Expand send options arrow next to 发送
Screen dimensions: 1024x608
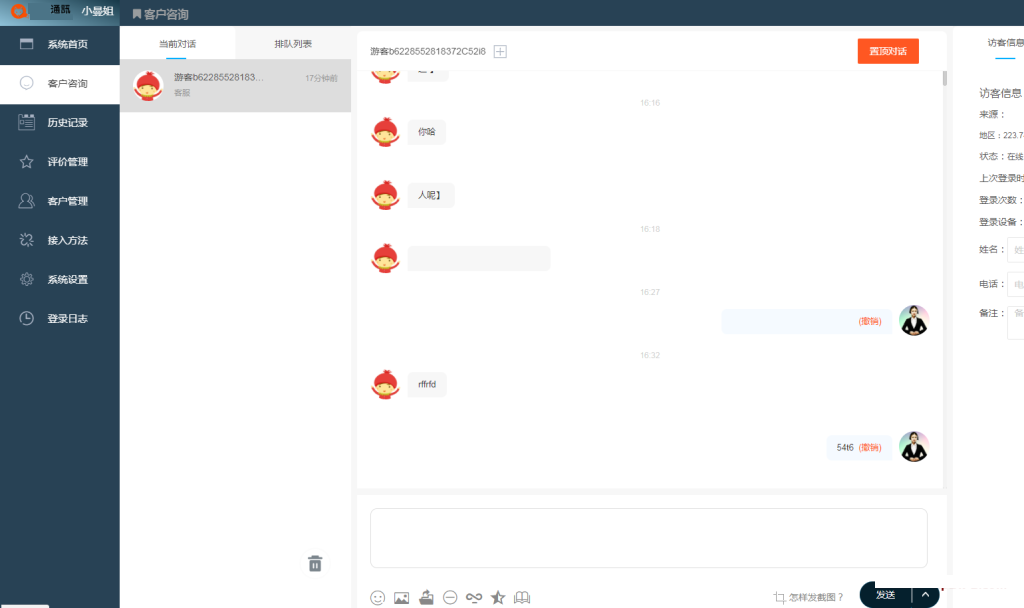(x=925, y=595)
